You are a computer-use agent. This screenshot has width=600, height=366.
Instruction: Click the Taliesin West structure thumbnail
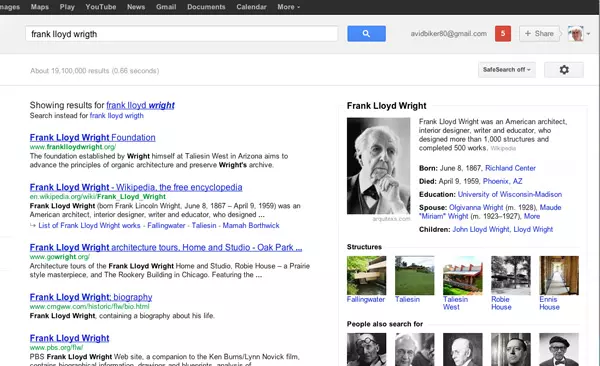(x=463, y=275)
